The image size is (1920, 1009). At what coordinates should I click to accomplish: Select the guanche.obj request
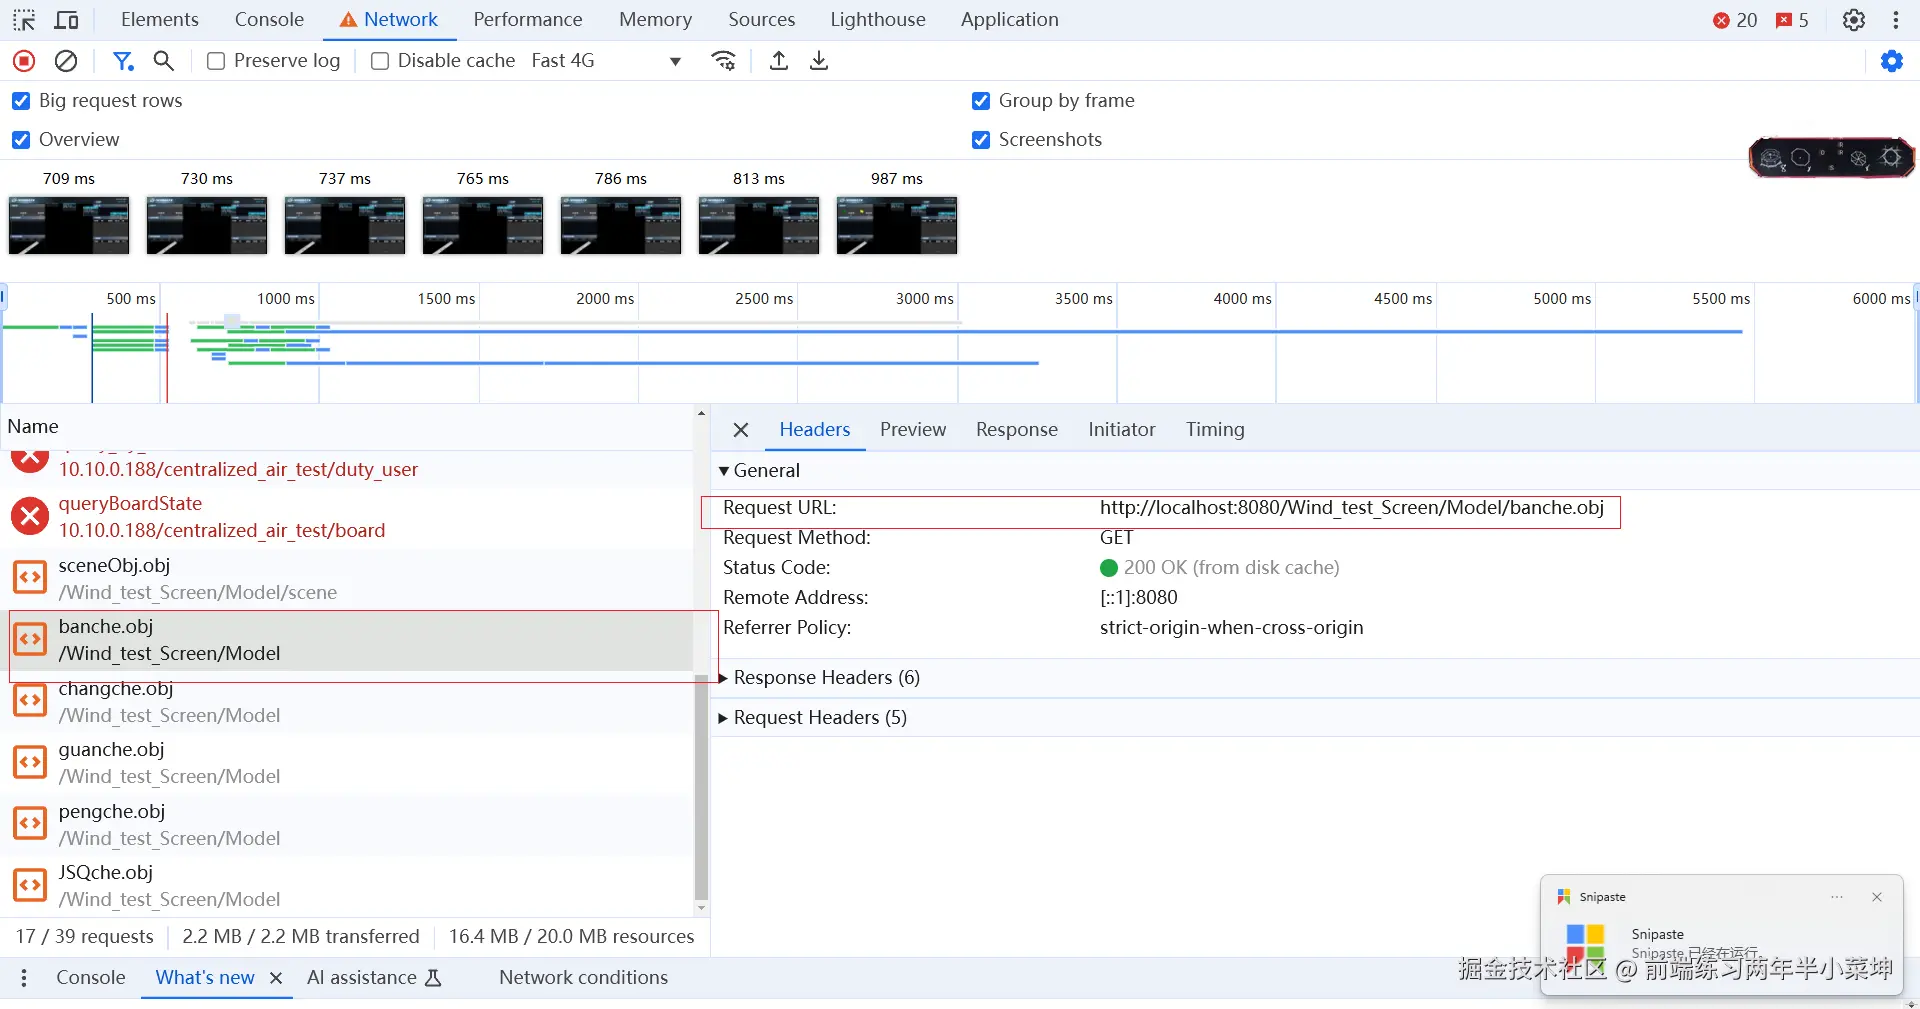347,763
